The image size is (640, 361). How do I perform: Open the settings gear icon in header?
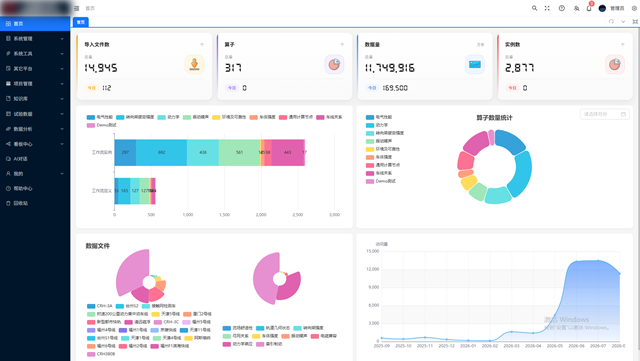point(634,8)
